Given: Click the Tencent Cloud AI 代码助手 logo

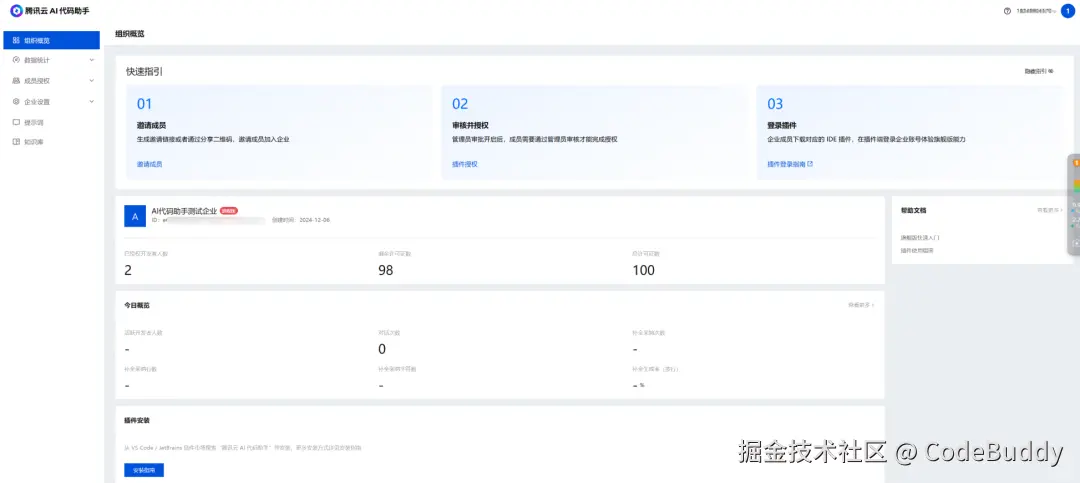Looking at the screenshot, I should 49,11.
